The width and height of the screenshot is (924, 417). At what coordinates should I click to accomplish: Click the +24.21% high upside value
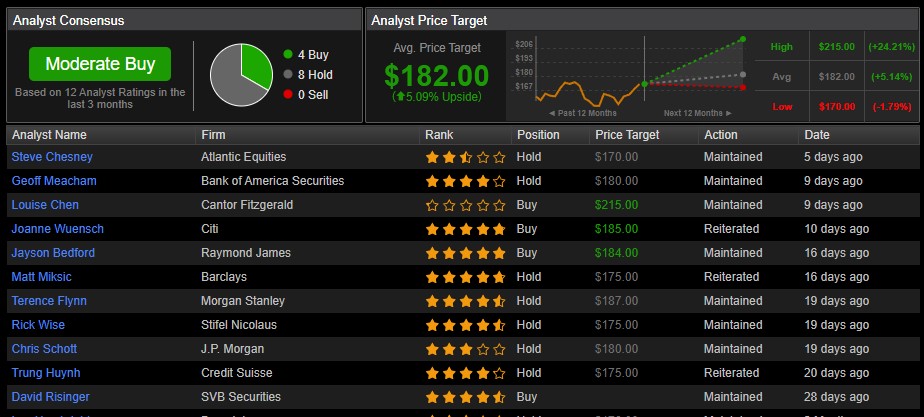click(x=891, y=47)
